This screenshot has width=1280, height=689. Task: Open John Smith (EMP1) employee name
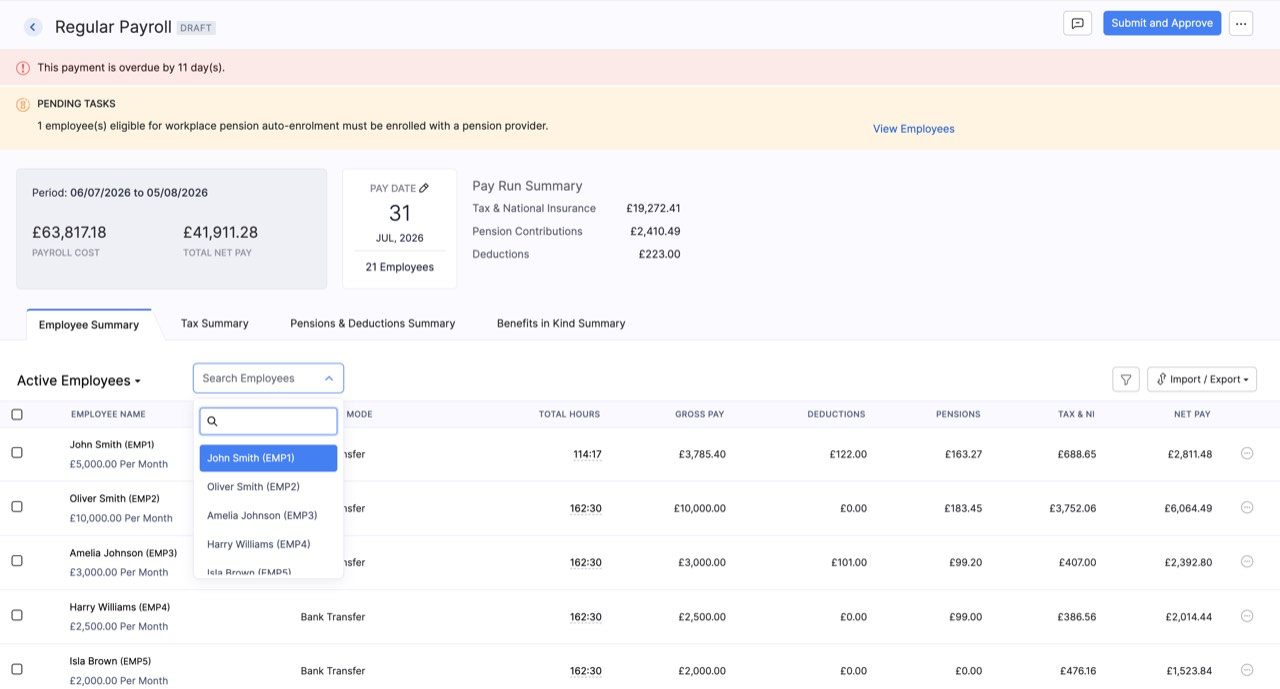click(112, 445)
